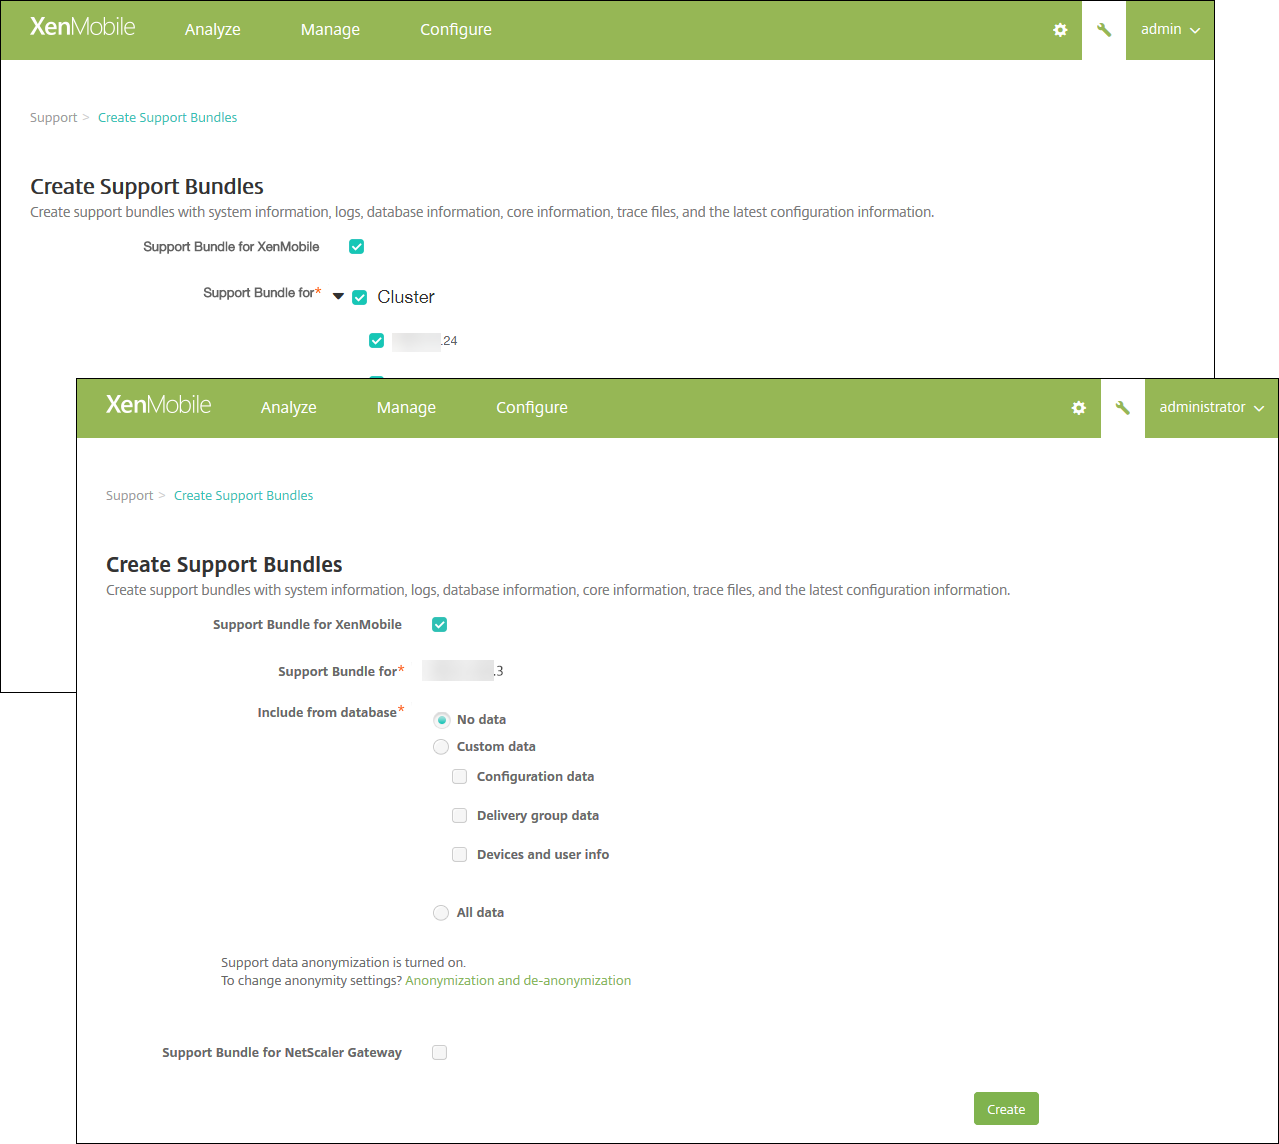The image size is (1279, 1144).
Task: Open Configure menu in back window
Action: [x=456, y=30]
